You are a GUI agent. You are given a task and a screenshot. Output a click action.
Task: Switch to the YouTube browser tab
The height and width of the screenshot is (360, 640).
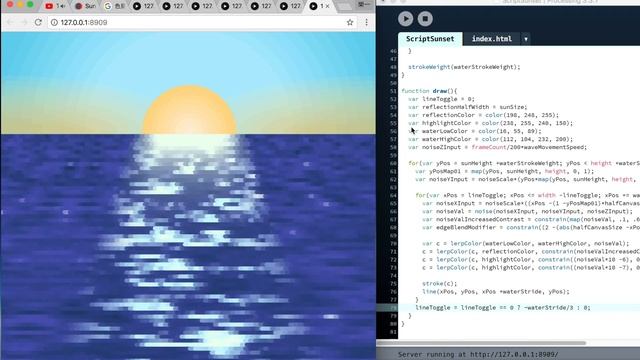55,6
